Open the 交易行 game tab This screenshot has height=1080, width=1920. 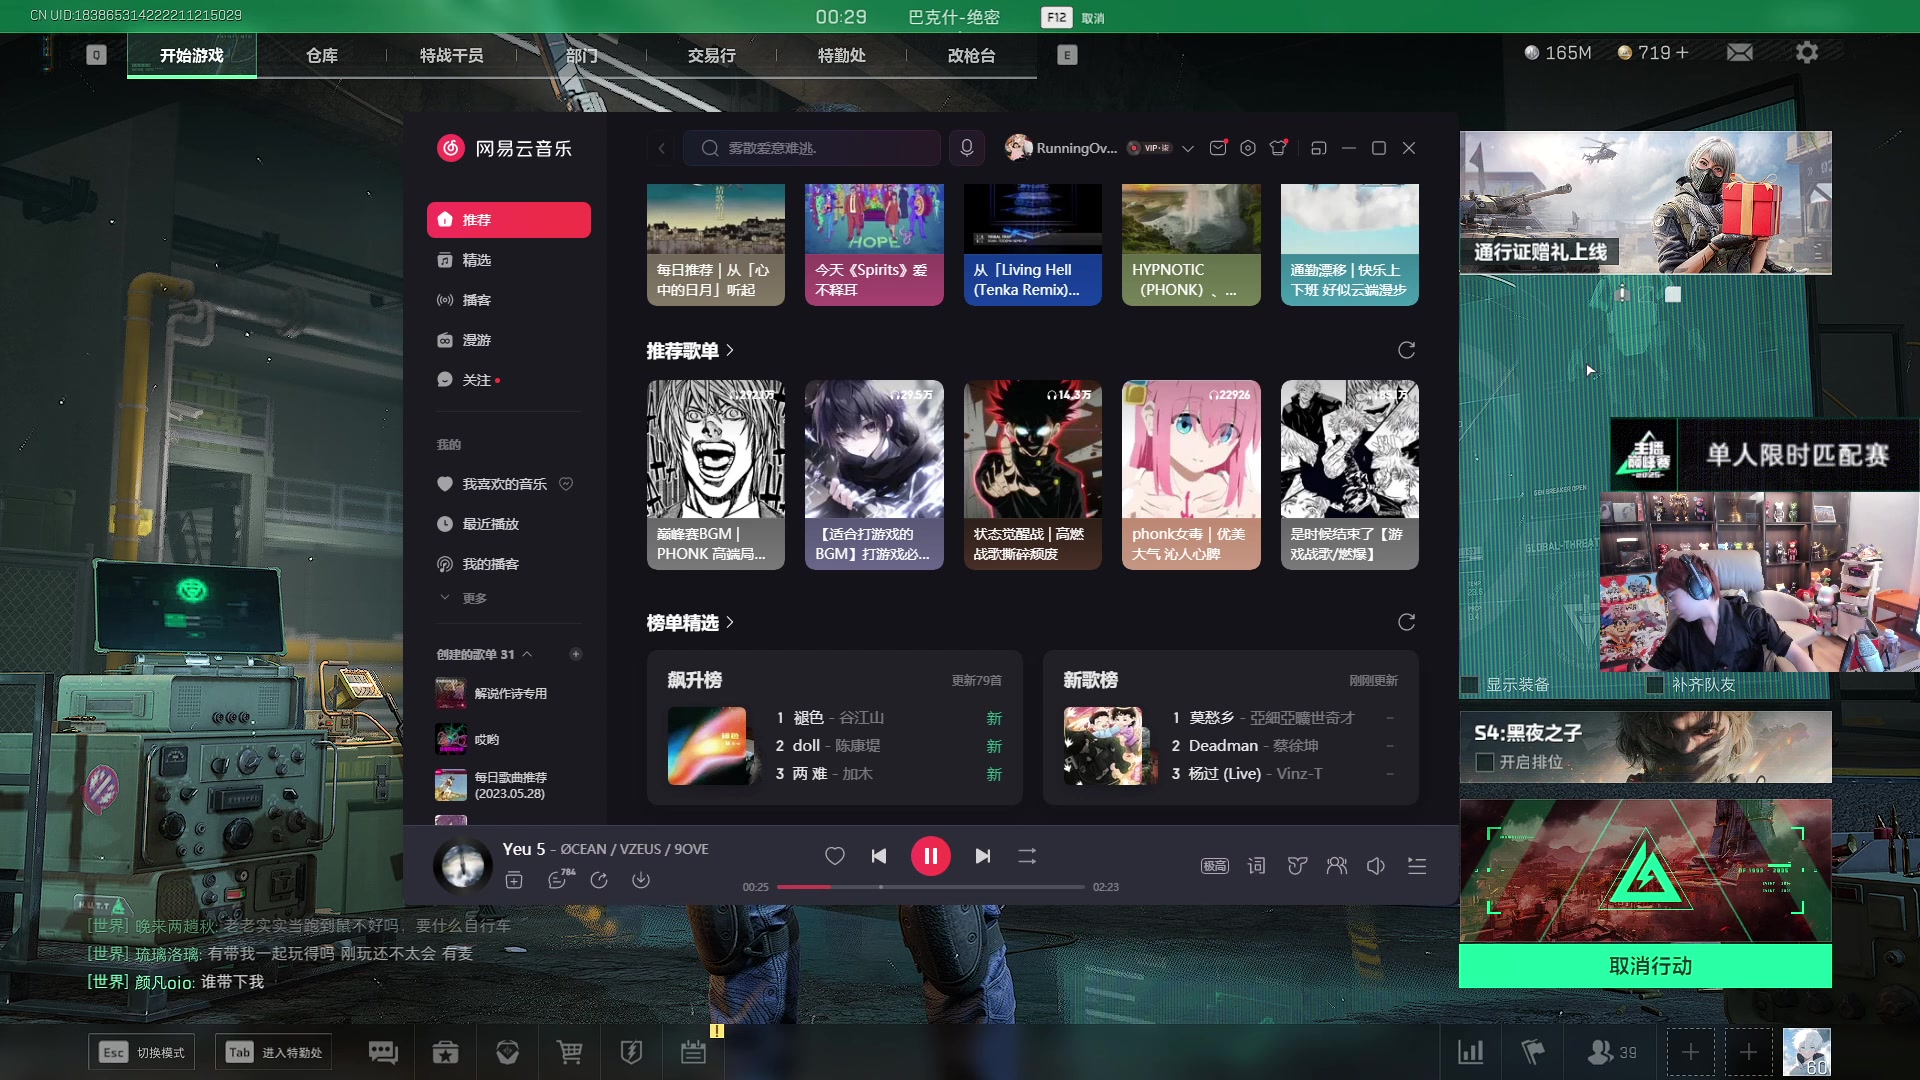pos(711,55)
